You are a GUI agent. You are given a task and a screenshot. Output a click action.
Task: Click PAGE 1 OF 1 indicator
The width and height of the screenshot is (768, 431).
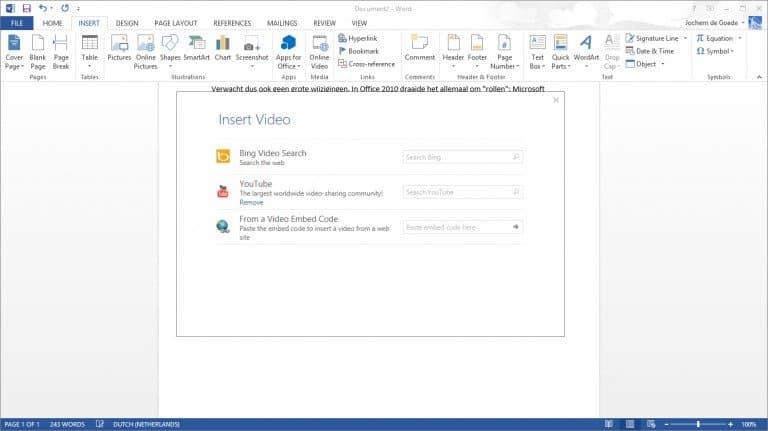tap(22, 424)
